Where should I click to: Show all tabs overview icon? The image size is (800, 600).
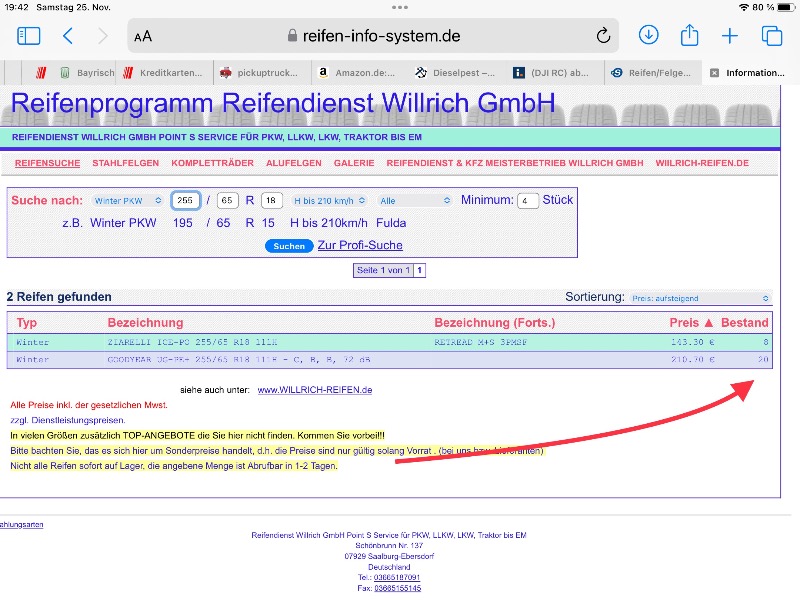771,36
